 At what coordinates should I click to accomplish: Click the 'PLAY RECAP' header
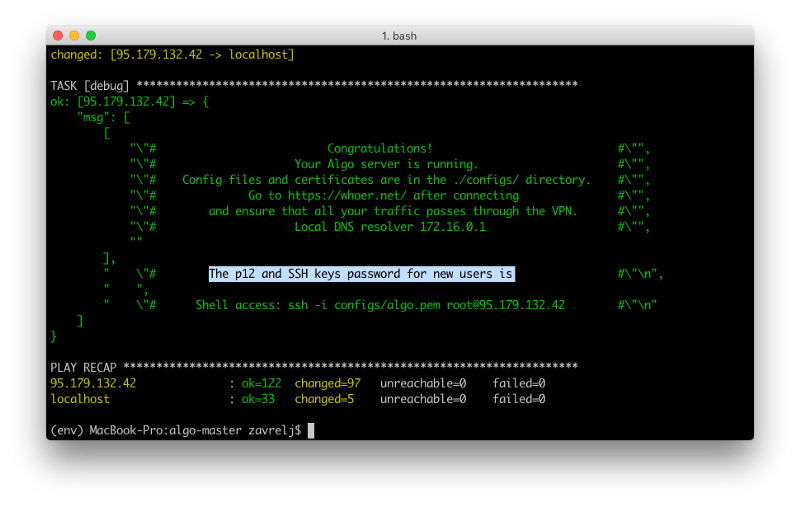(x=83, y=368)
